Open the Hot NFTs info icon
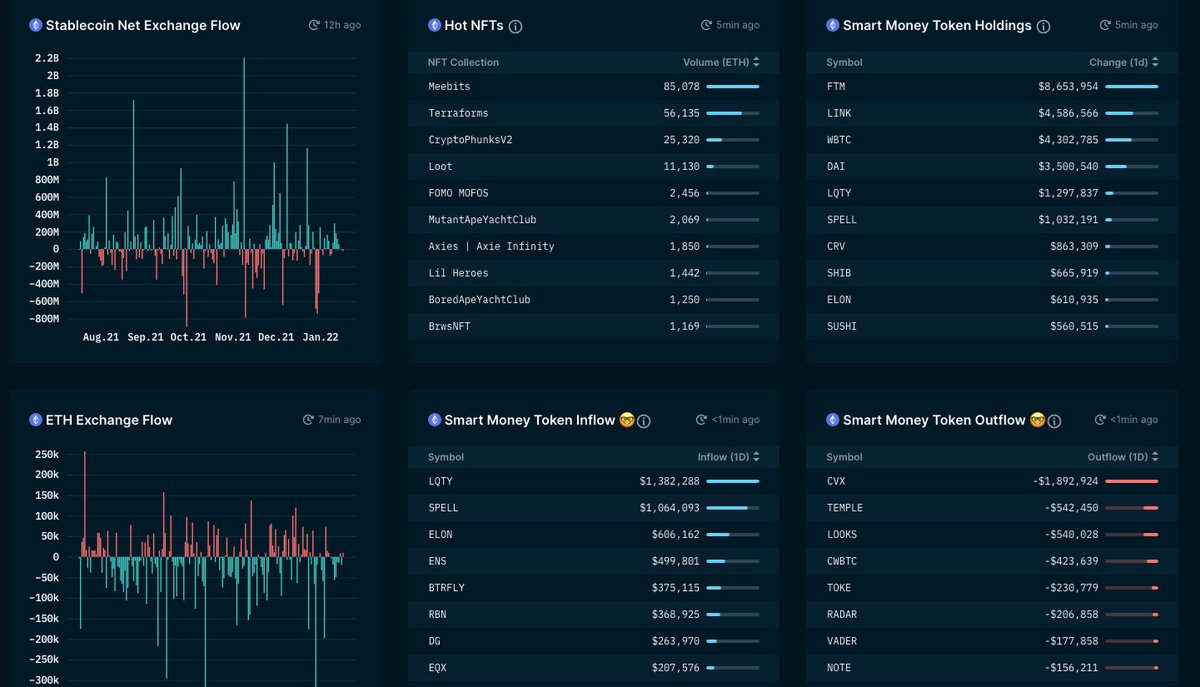 [x=516, y=26]
